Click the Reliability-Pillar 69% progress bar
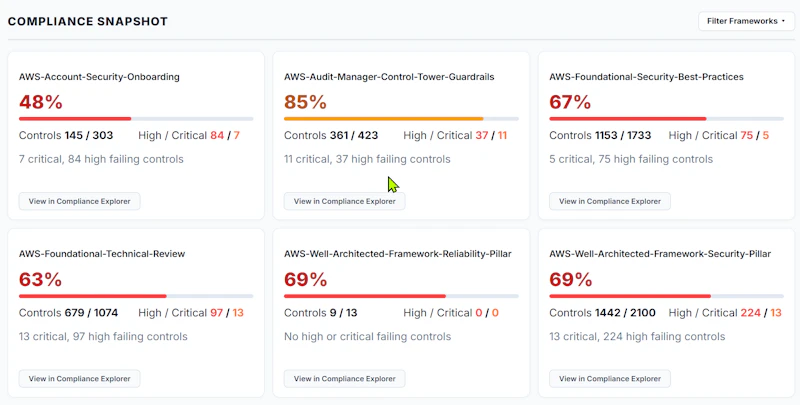Image resolution: width=800 pixels, height=405 pixels. click(401, 296)
